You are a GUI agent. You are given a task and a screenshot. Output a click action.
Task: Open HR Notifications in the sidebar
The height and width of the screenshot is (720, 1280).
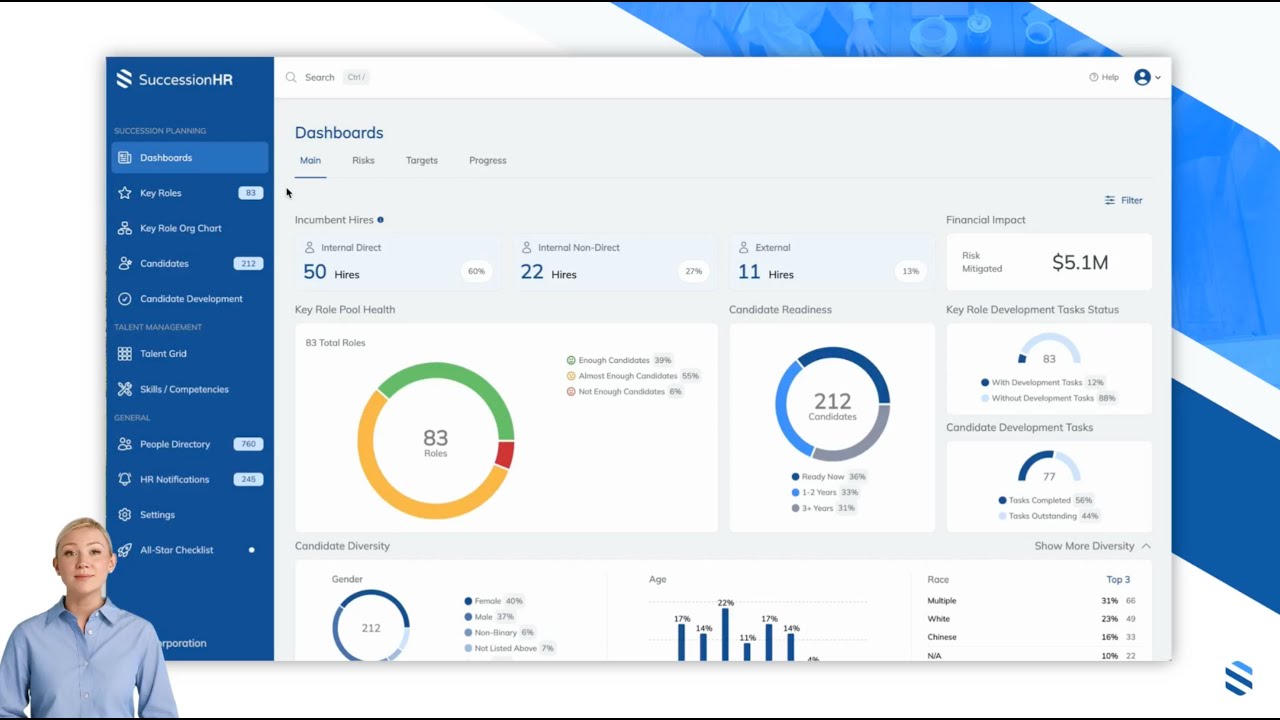tap(190, 480)
